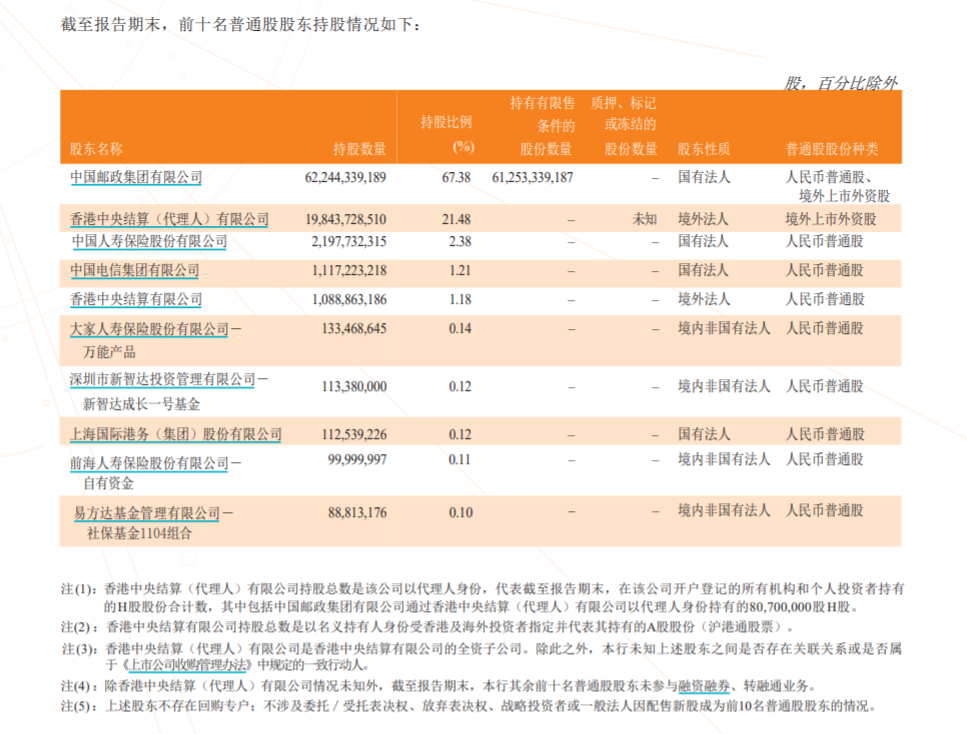Select the percentage value 21.48

[456, 219]
